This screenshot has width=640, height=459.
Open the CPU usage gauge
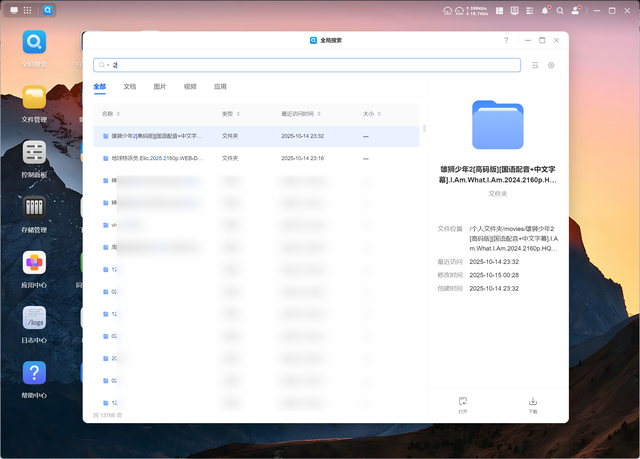[447, 11]
